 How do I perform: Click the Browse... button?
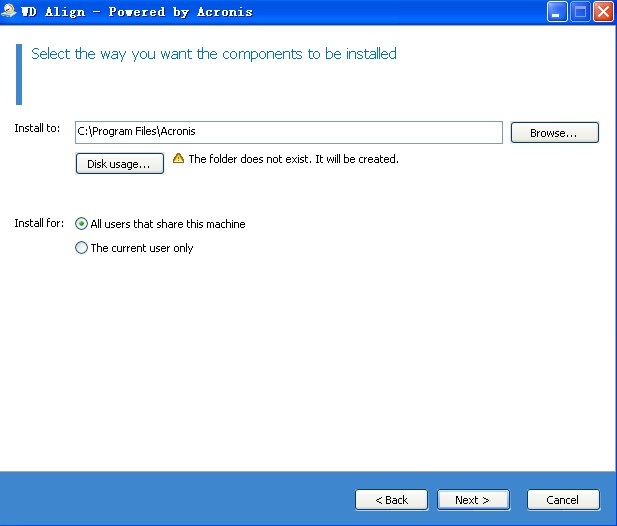pos(554,133)
